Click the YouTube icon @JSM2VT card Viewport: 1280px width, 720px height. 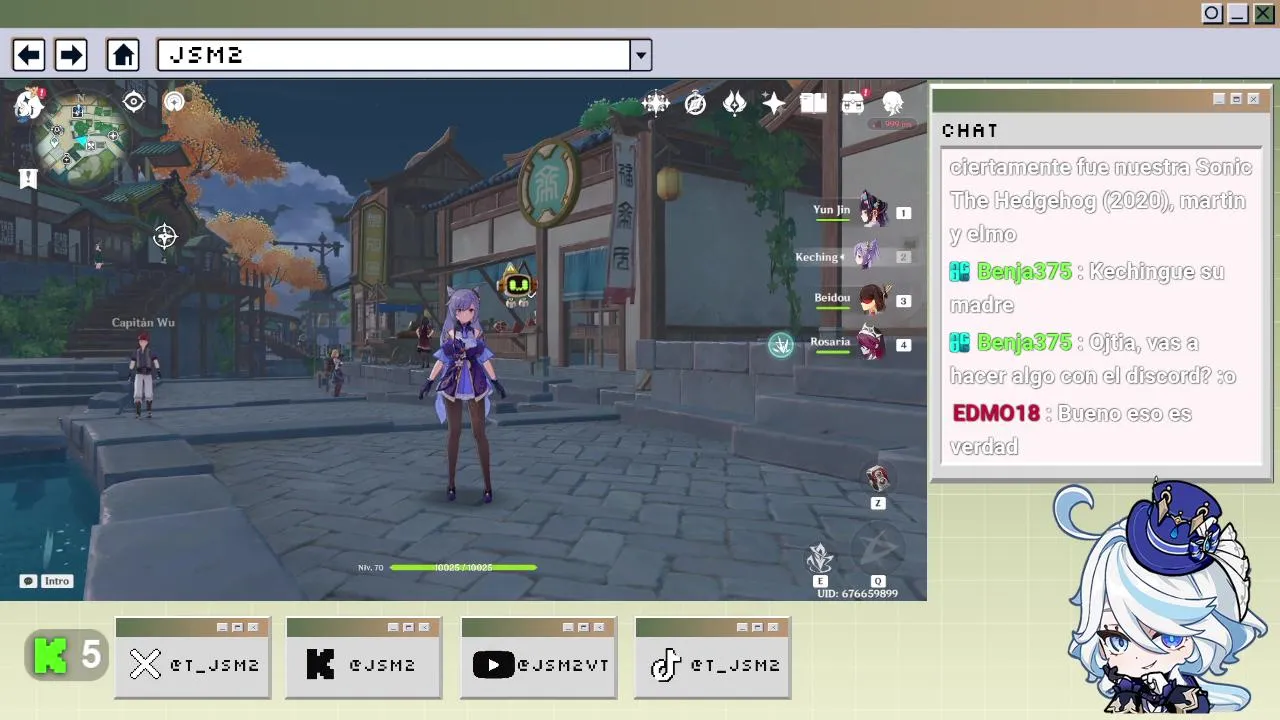[x=493, y=665]
